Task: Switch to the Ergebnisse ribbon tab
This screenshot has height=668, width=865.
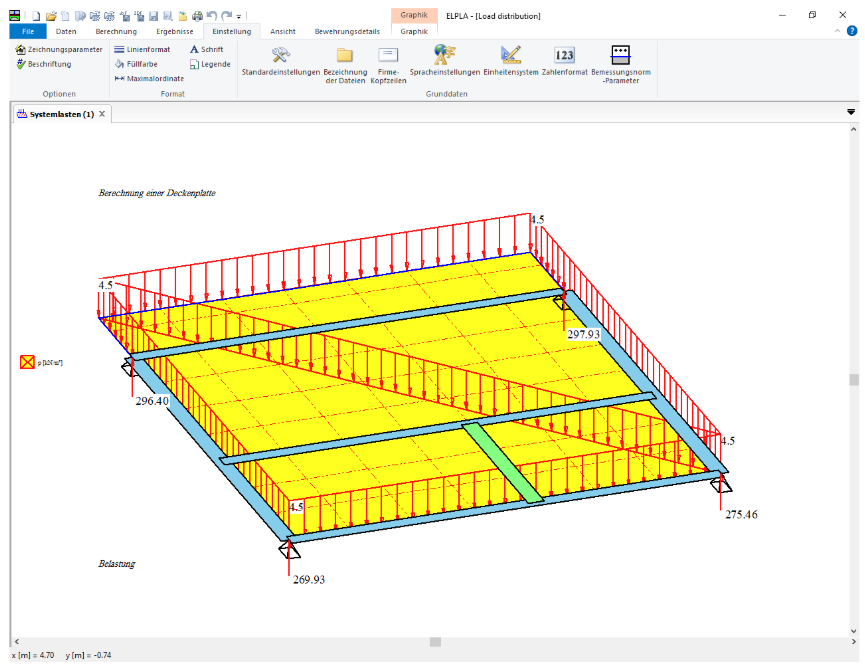Action: point(174,31)
